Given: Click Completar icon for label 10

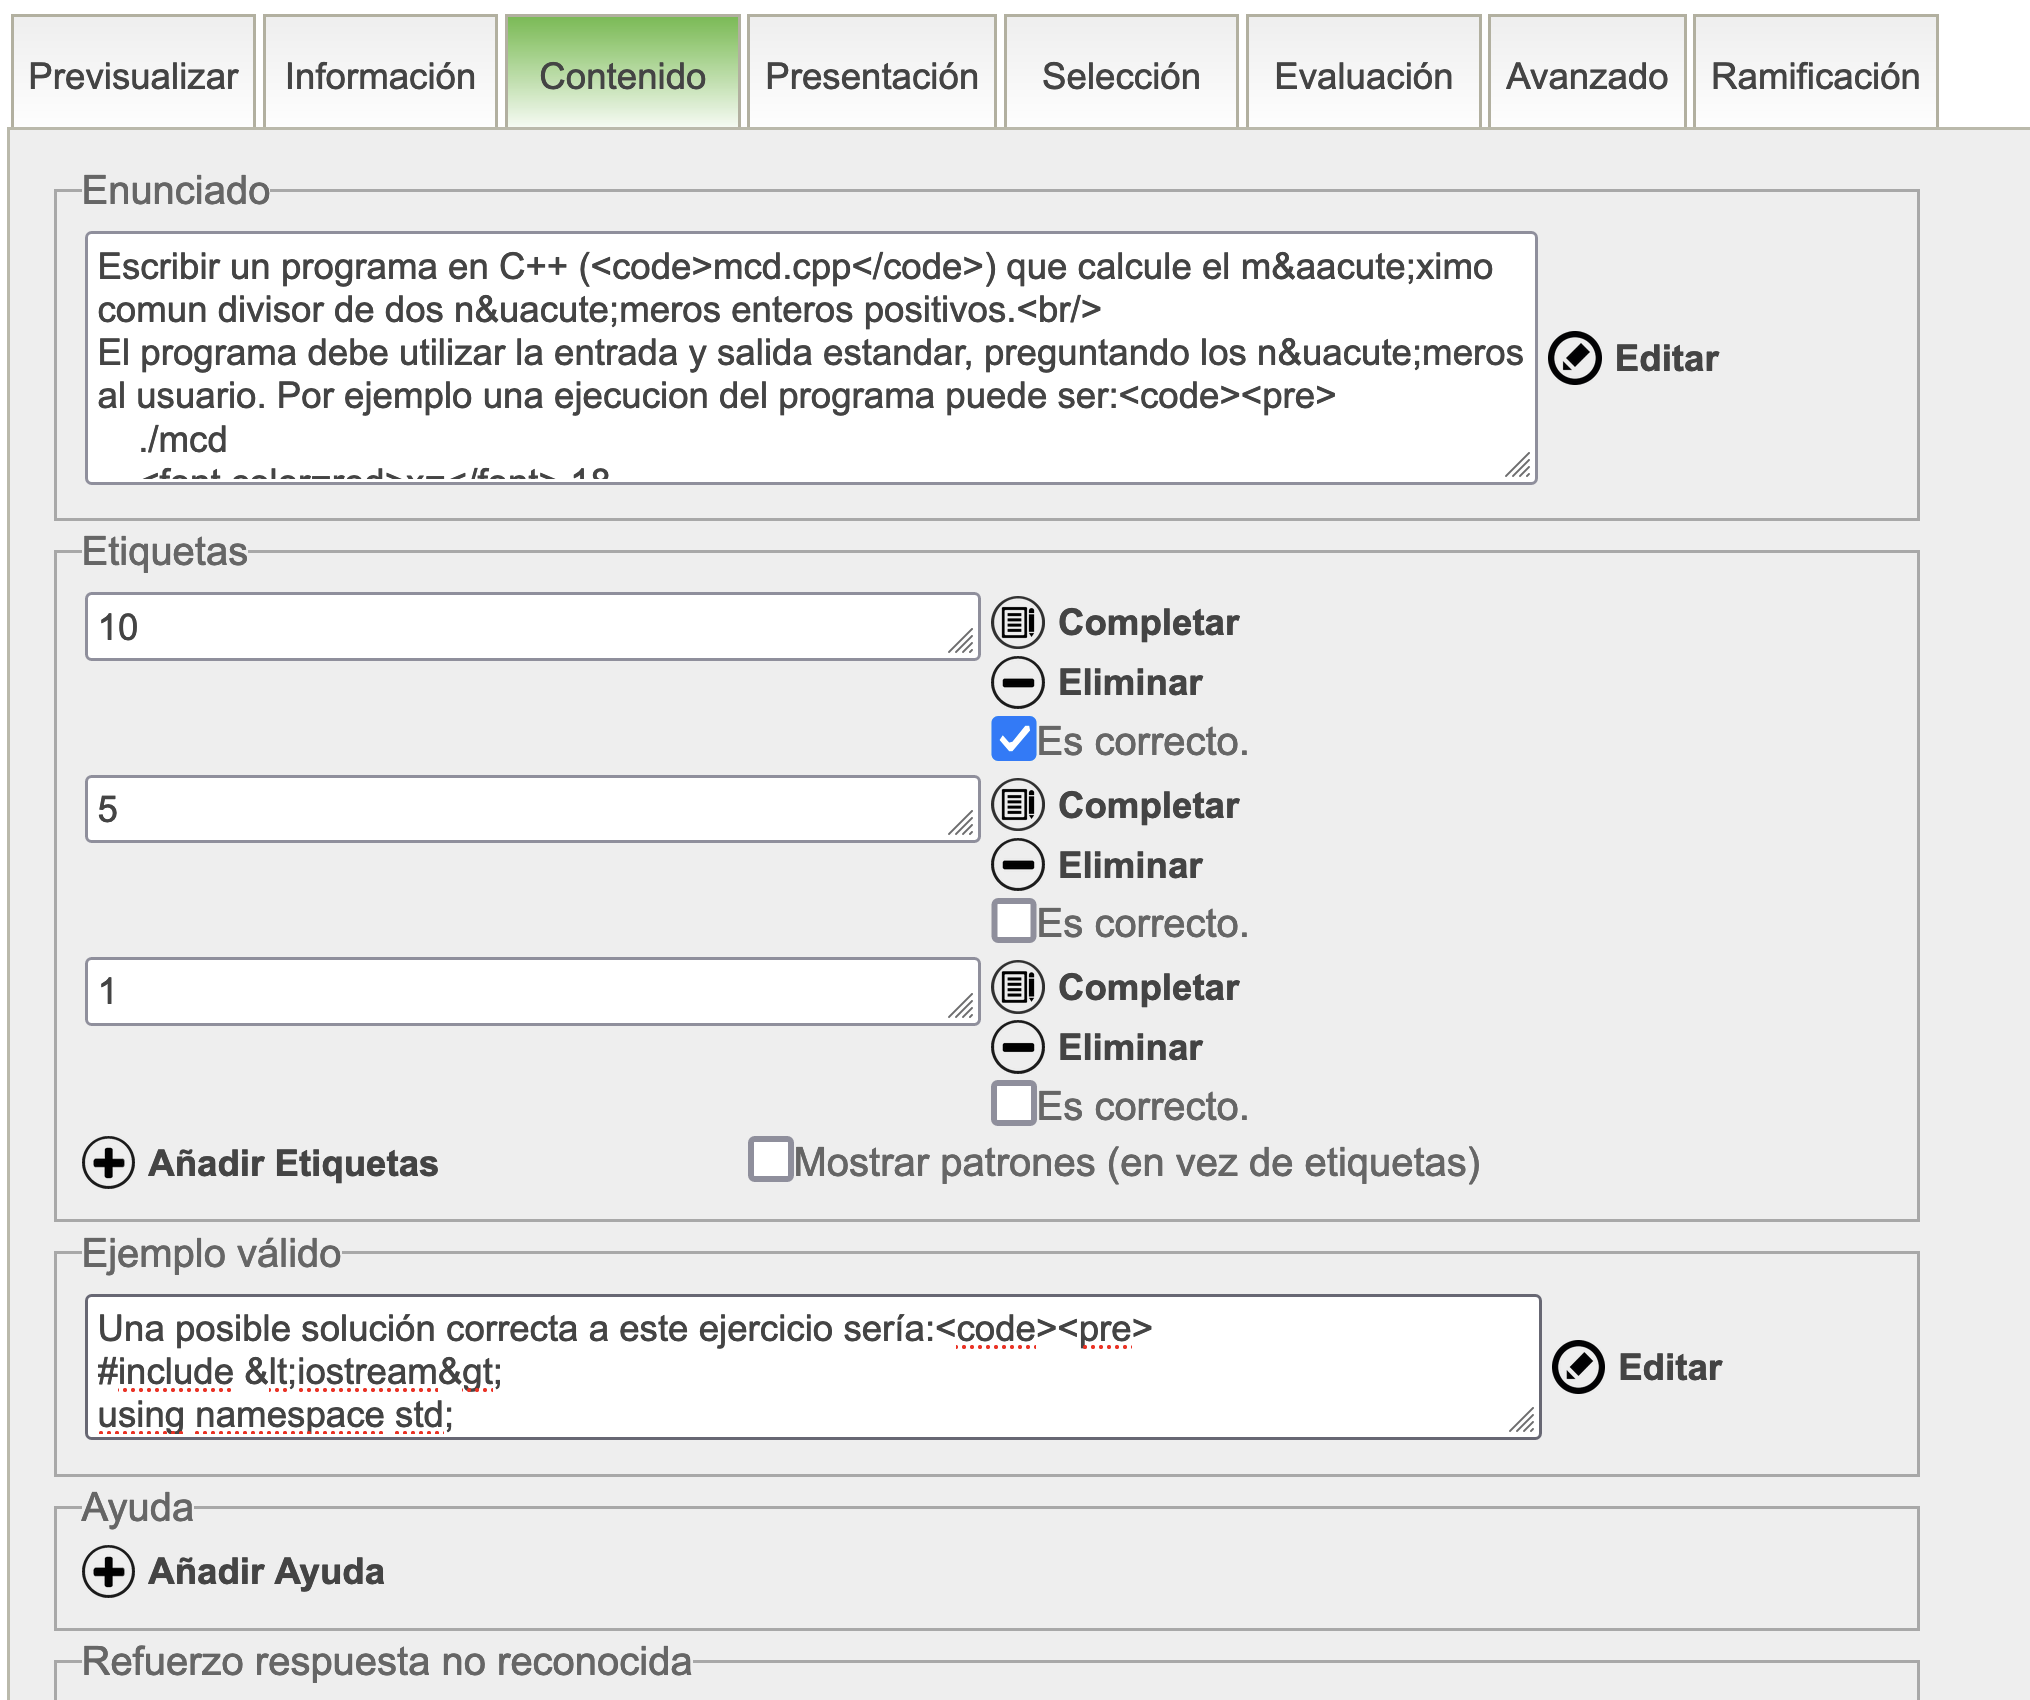Looking at the screenshot, I should (x=1017, y=623).
